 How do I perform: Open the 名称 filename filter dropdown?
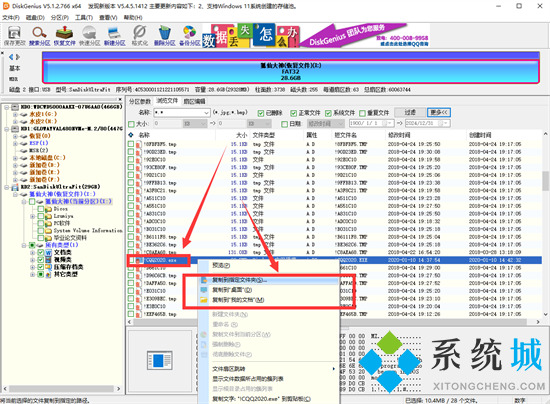pos(206,113)
